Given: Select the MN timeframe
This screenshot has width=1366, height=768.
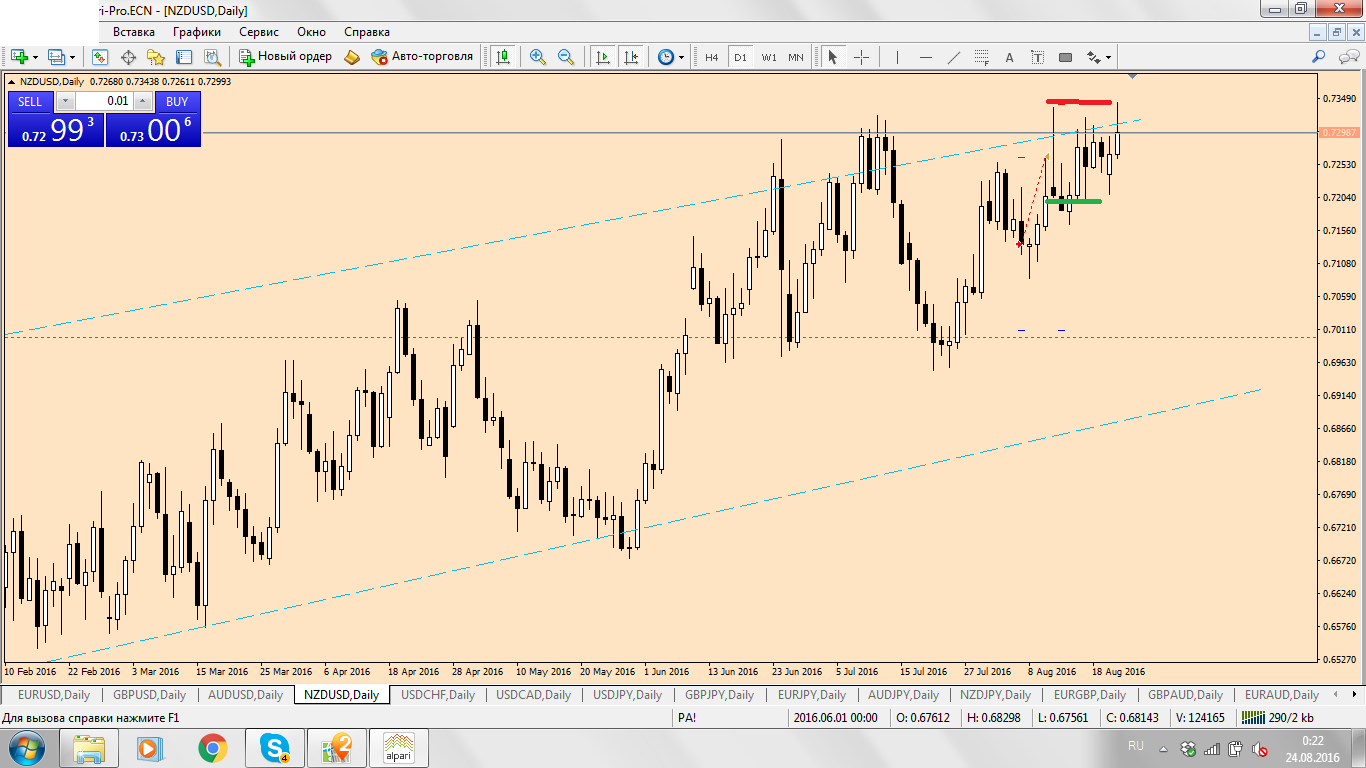Looking at the screenshot, I should [796, 57].
